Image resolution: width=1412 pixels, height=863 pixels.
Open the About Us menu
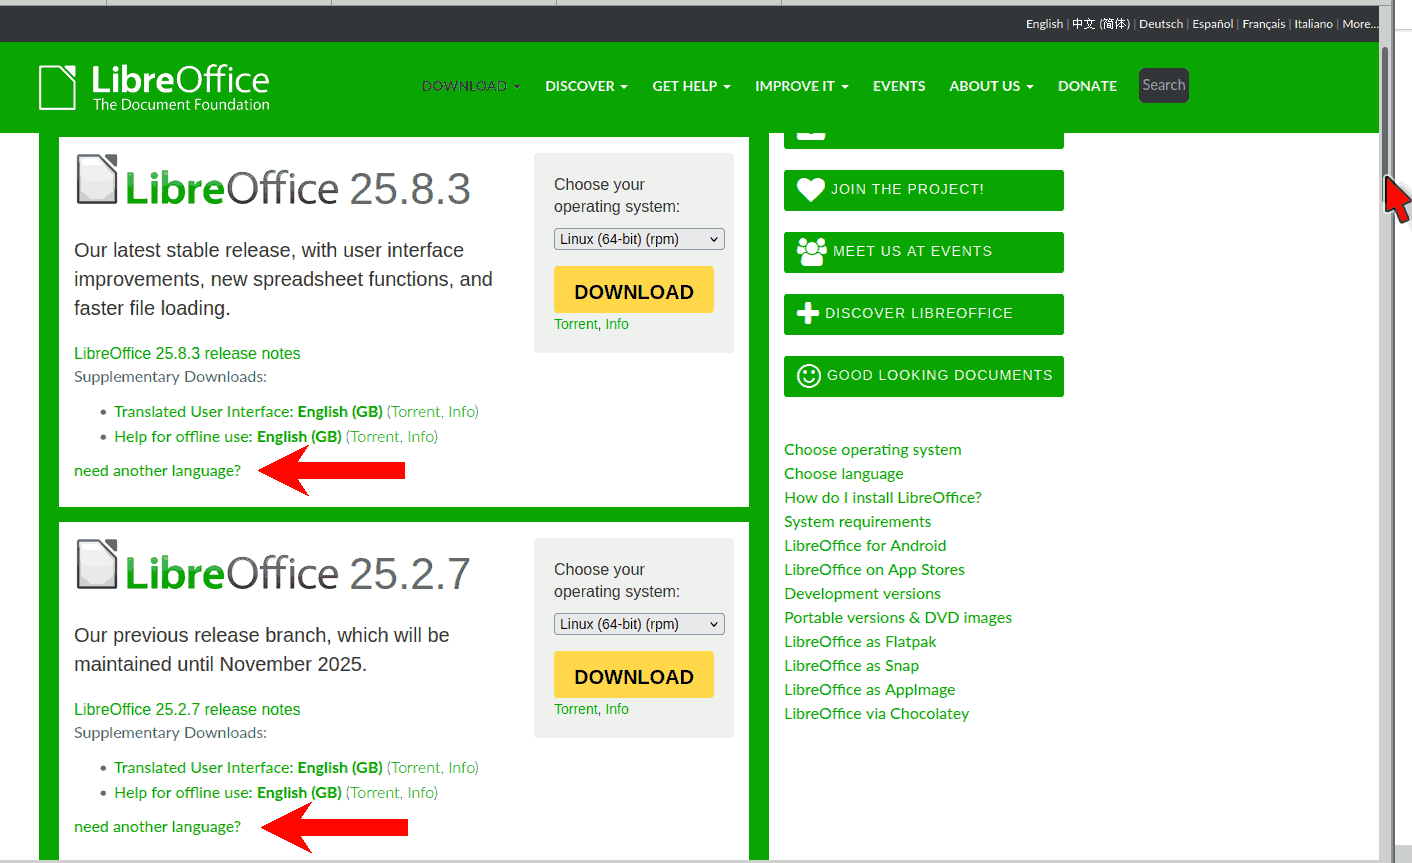(x=990, y=86)
